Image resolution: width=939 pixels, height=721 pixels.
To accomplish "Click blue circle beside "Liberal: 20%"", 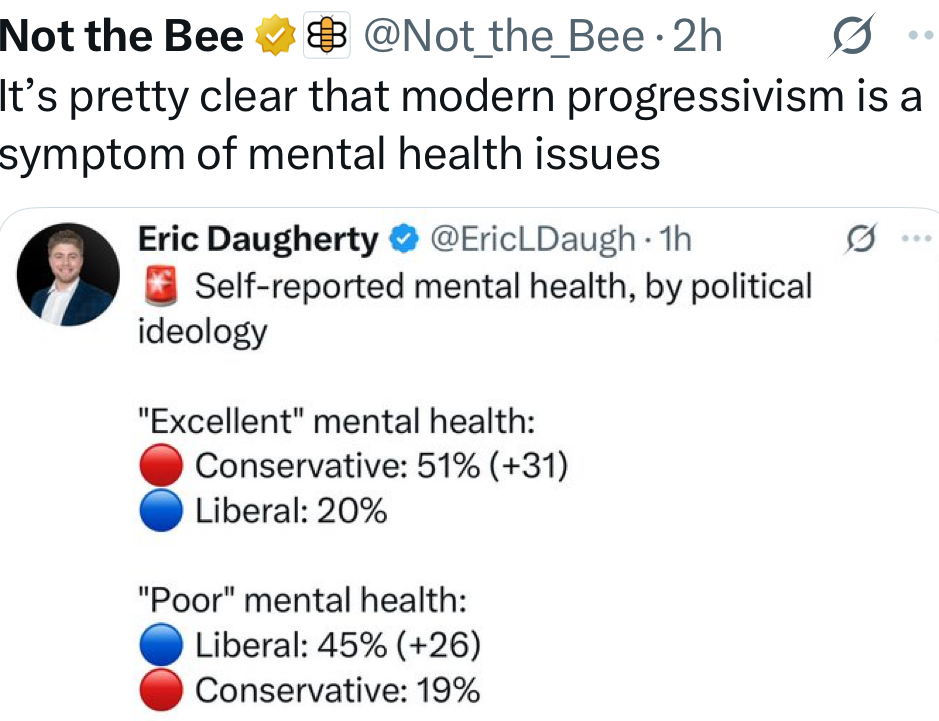I will tap(160, 512).
